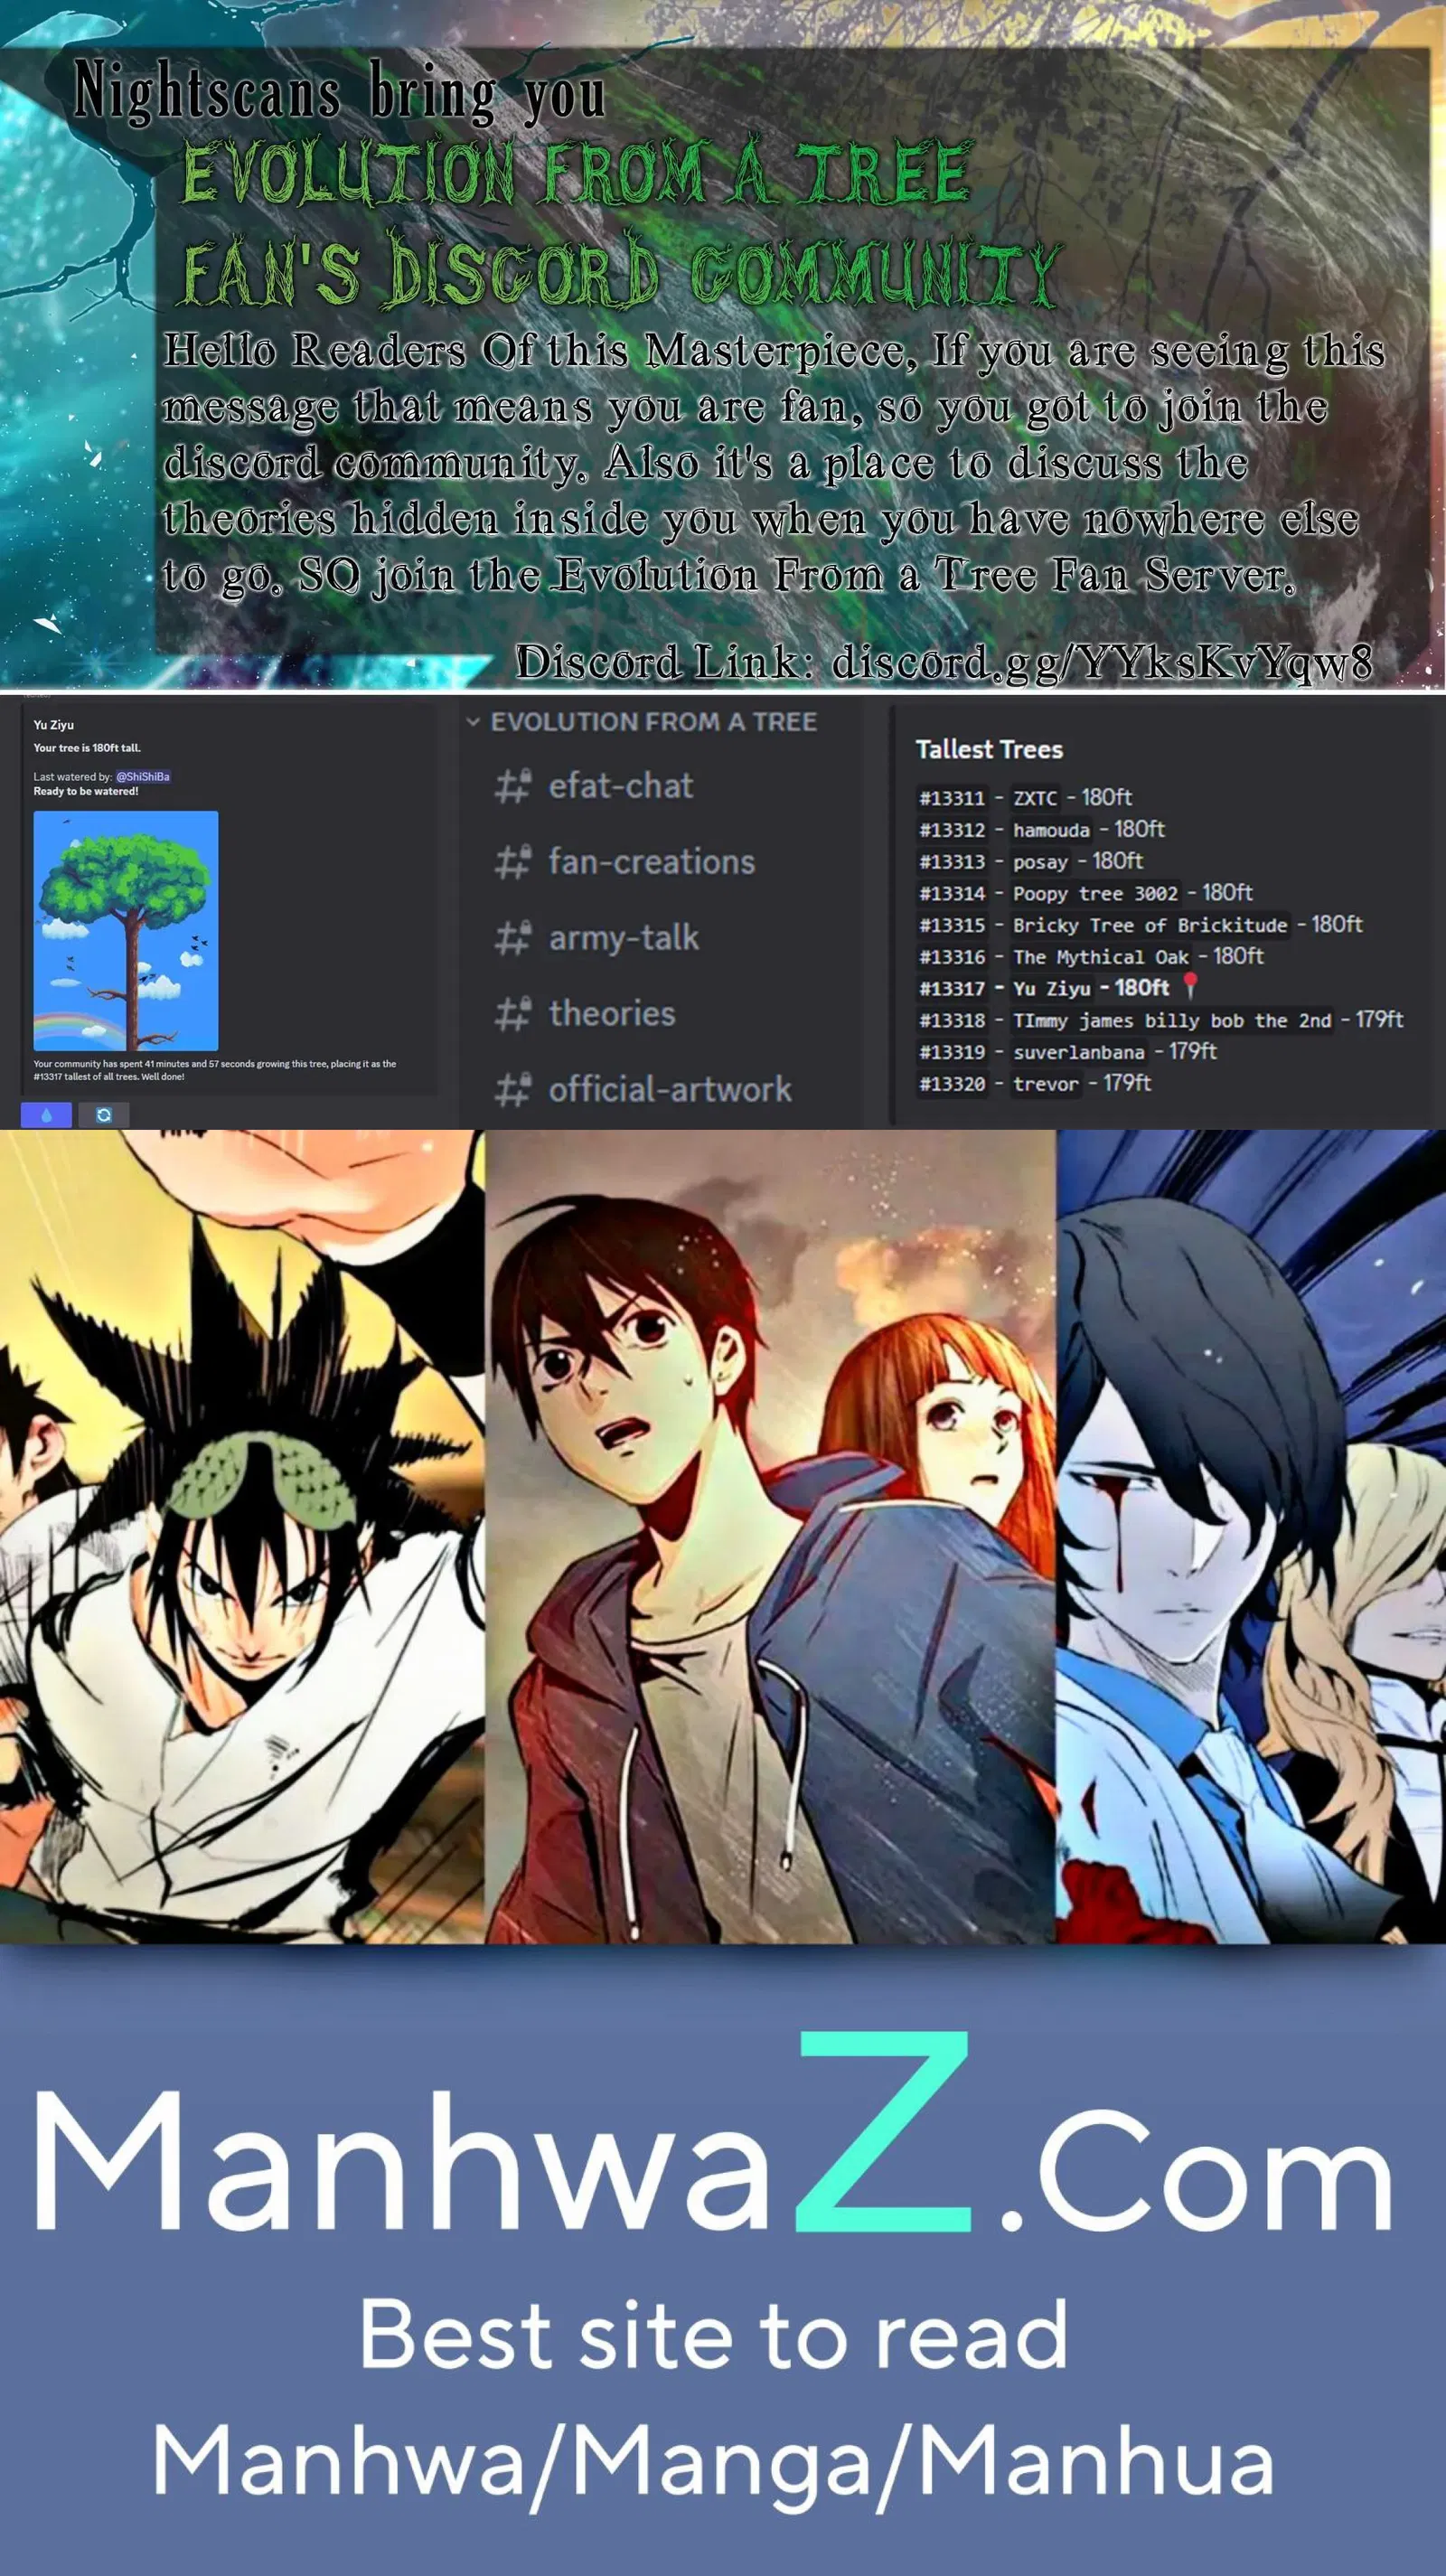
Task: Click the discord.gg/YYksKvYqw8 invite link
Action: [x=1101, y=661]
